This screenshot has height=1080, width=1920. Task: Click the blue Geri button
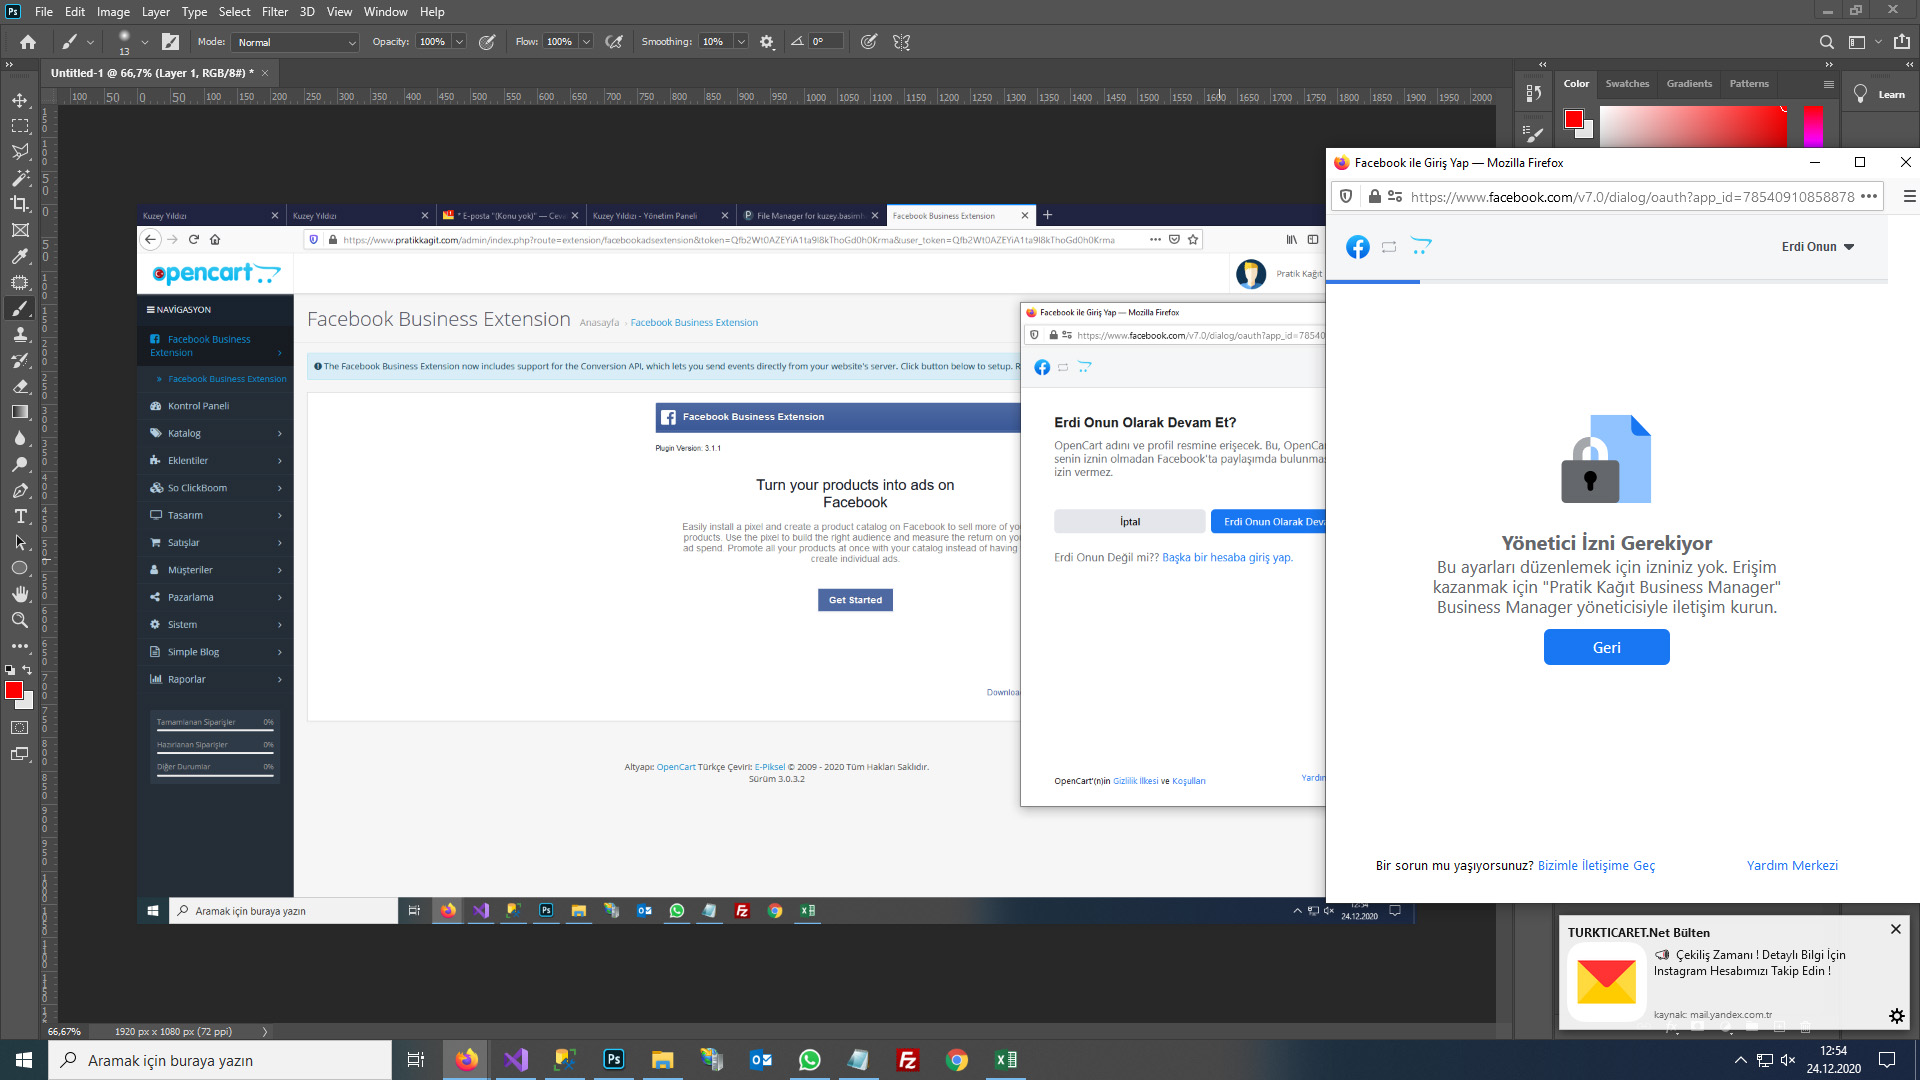click(x=1606, y=647)
